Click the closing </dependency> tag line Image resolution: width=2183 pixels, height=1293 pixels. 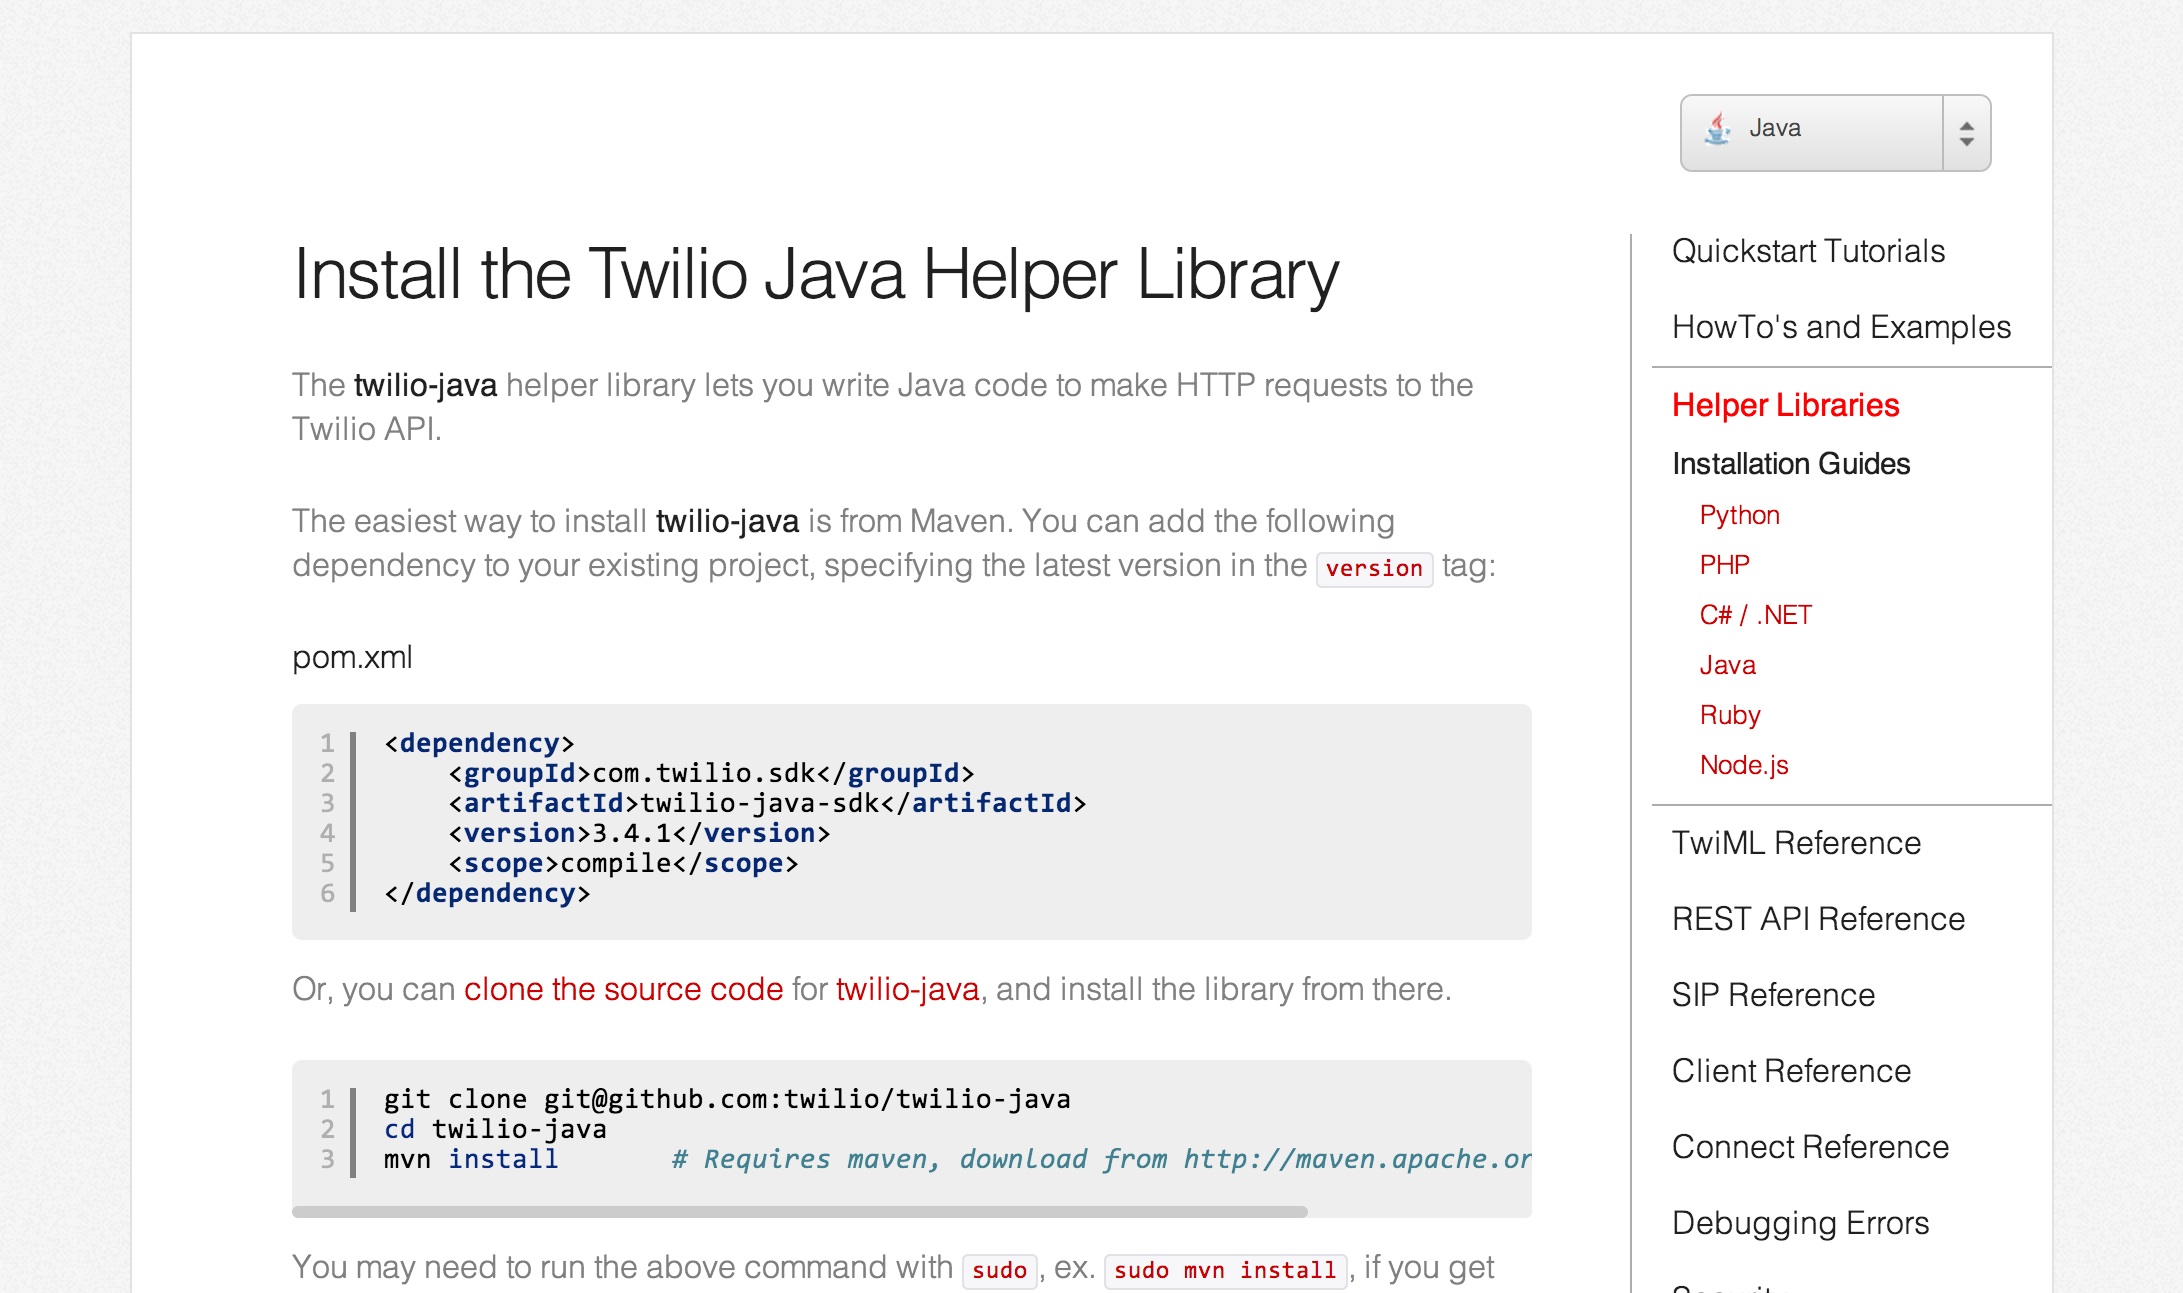click(487, 893)
